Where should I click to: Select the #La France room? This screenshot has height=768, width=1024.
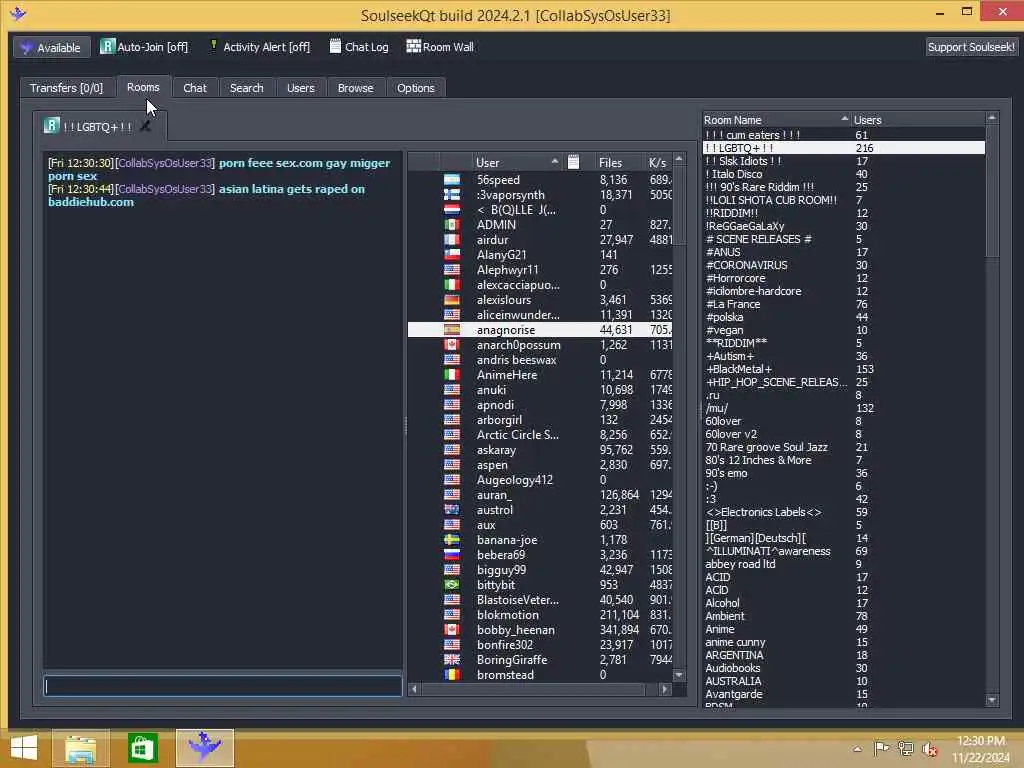pyautogui.click(x=844, y=304)
